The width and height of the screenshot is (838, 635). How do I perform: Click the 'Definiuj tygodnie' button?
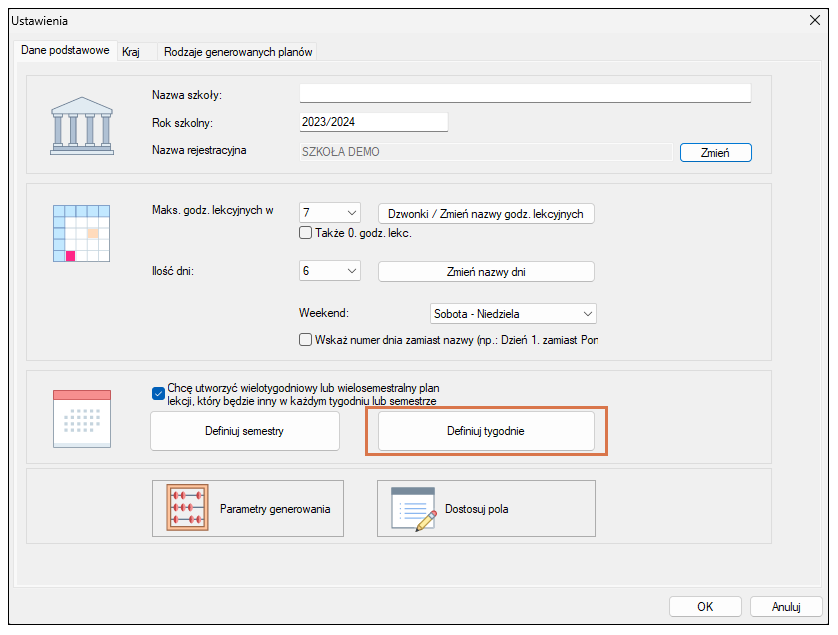[x=486, y=431]
